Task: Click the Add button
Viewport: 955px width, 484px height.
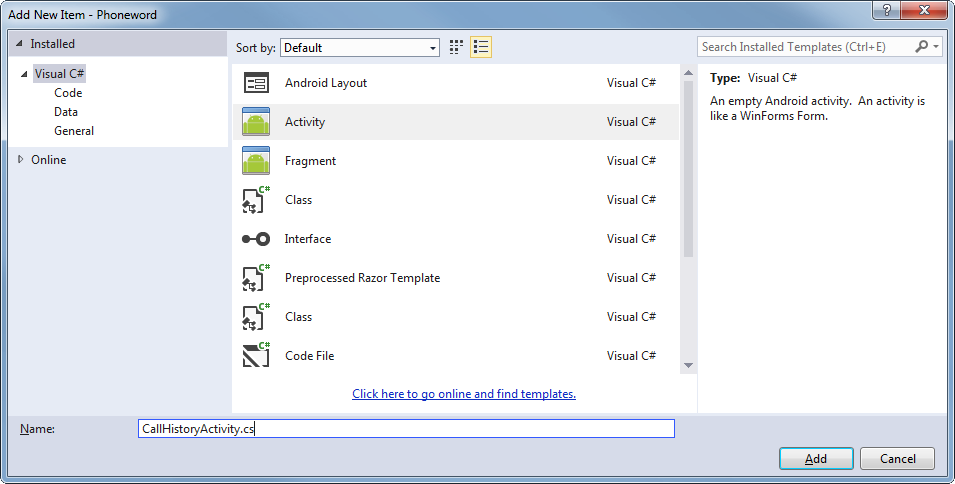Action: pyautogui.click(x=816, y=458)
